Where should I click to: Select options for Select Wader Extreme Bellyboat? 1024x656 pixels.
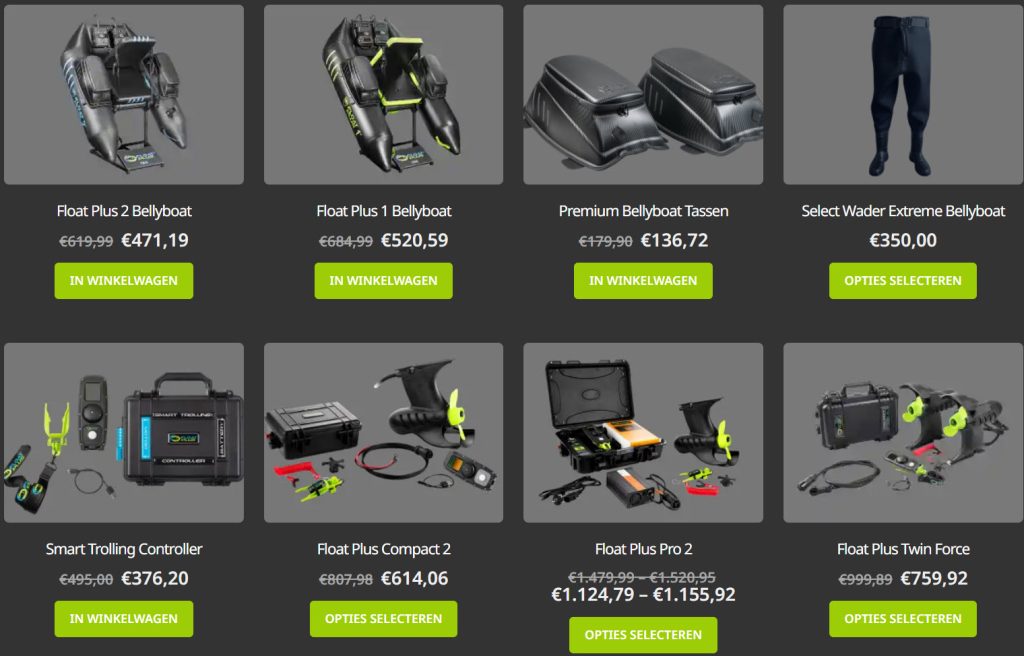click(x=903, y=281)
